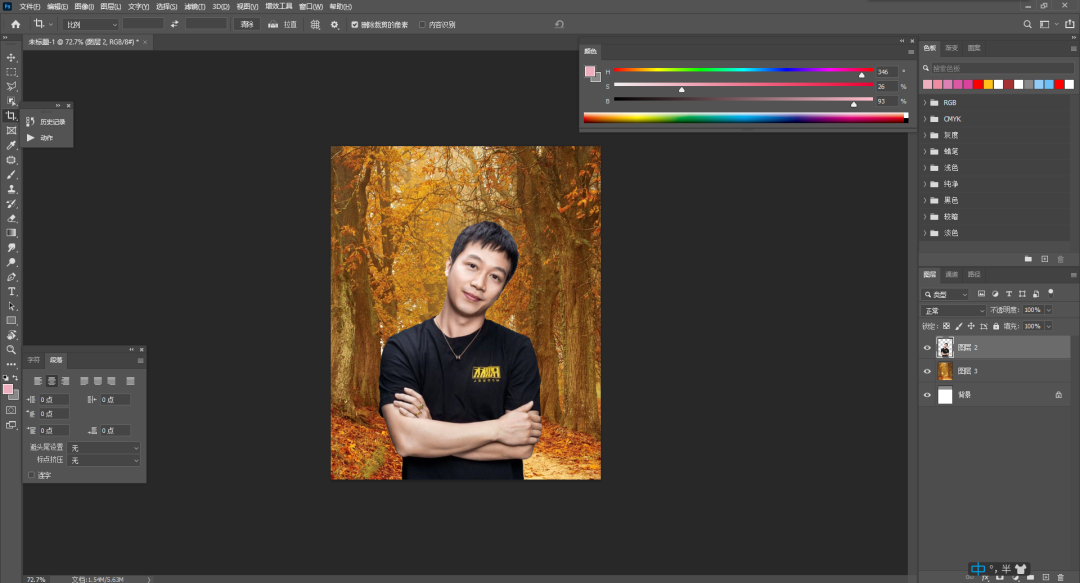Expand the RGB swatch folder
This screenshot has height=583, width=1080.
925,102
